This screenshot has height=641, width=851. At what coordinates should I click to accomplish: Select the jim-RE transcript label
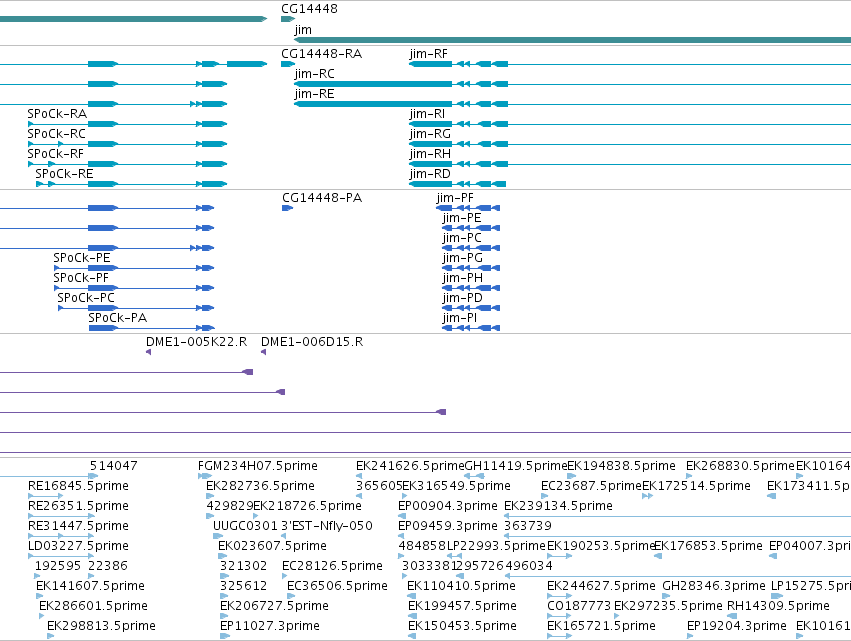(x=314, y=94)
